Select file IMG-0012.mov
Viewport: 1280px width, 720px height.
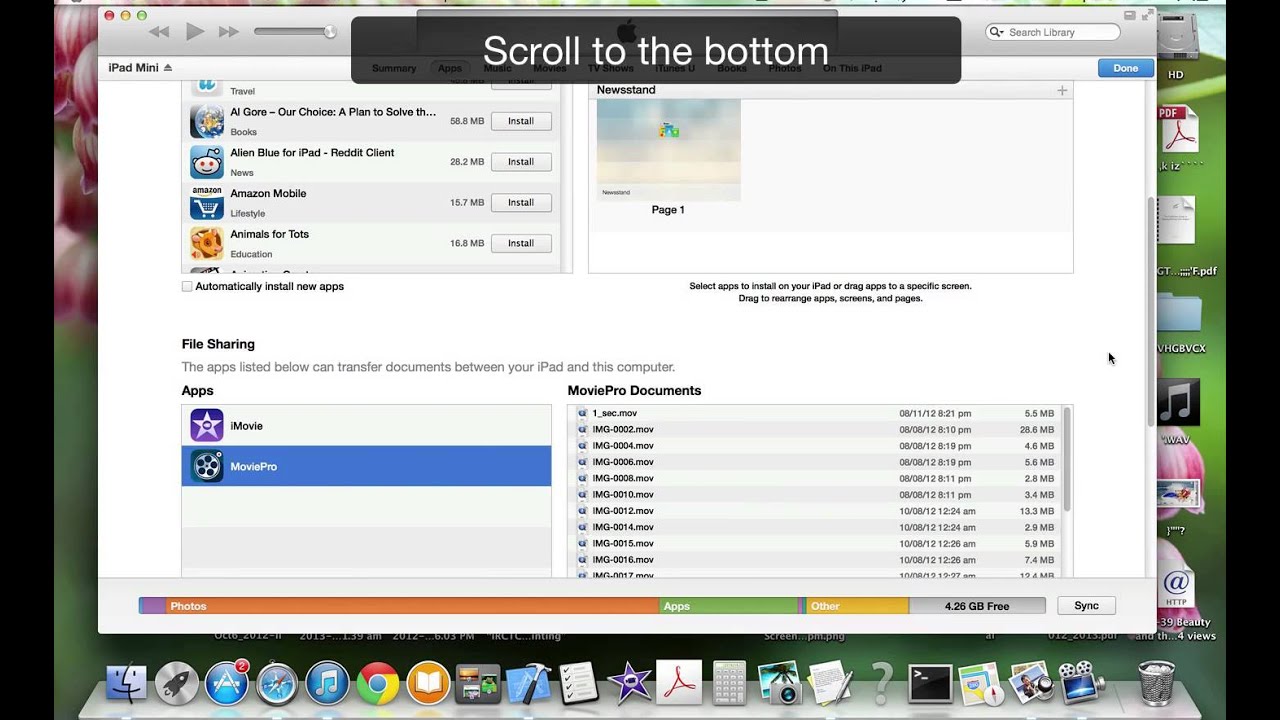point(819,511)
